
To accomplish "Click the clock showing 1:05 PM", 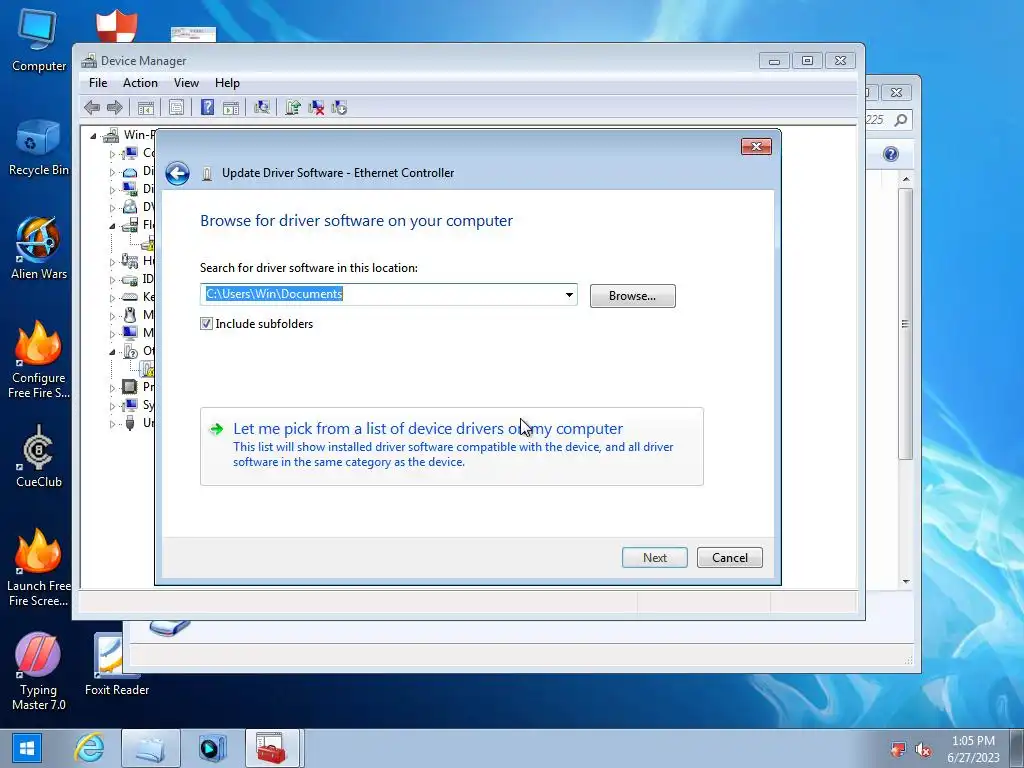I will (973, 741).
